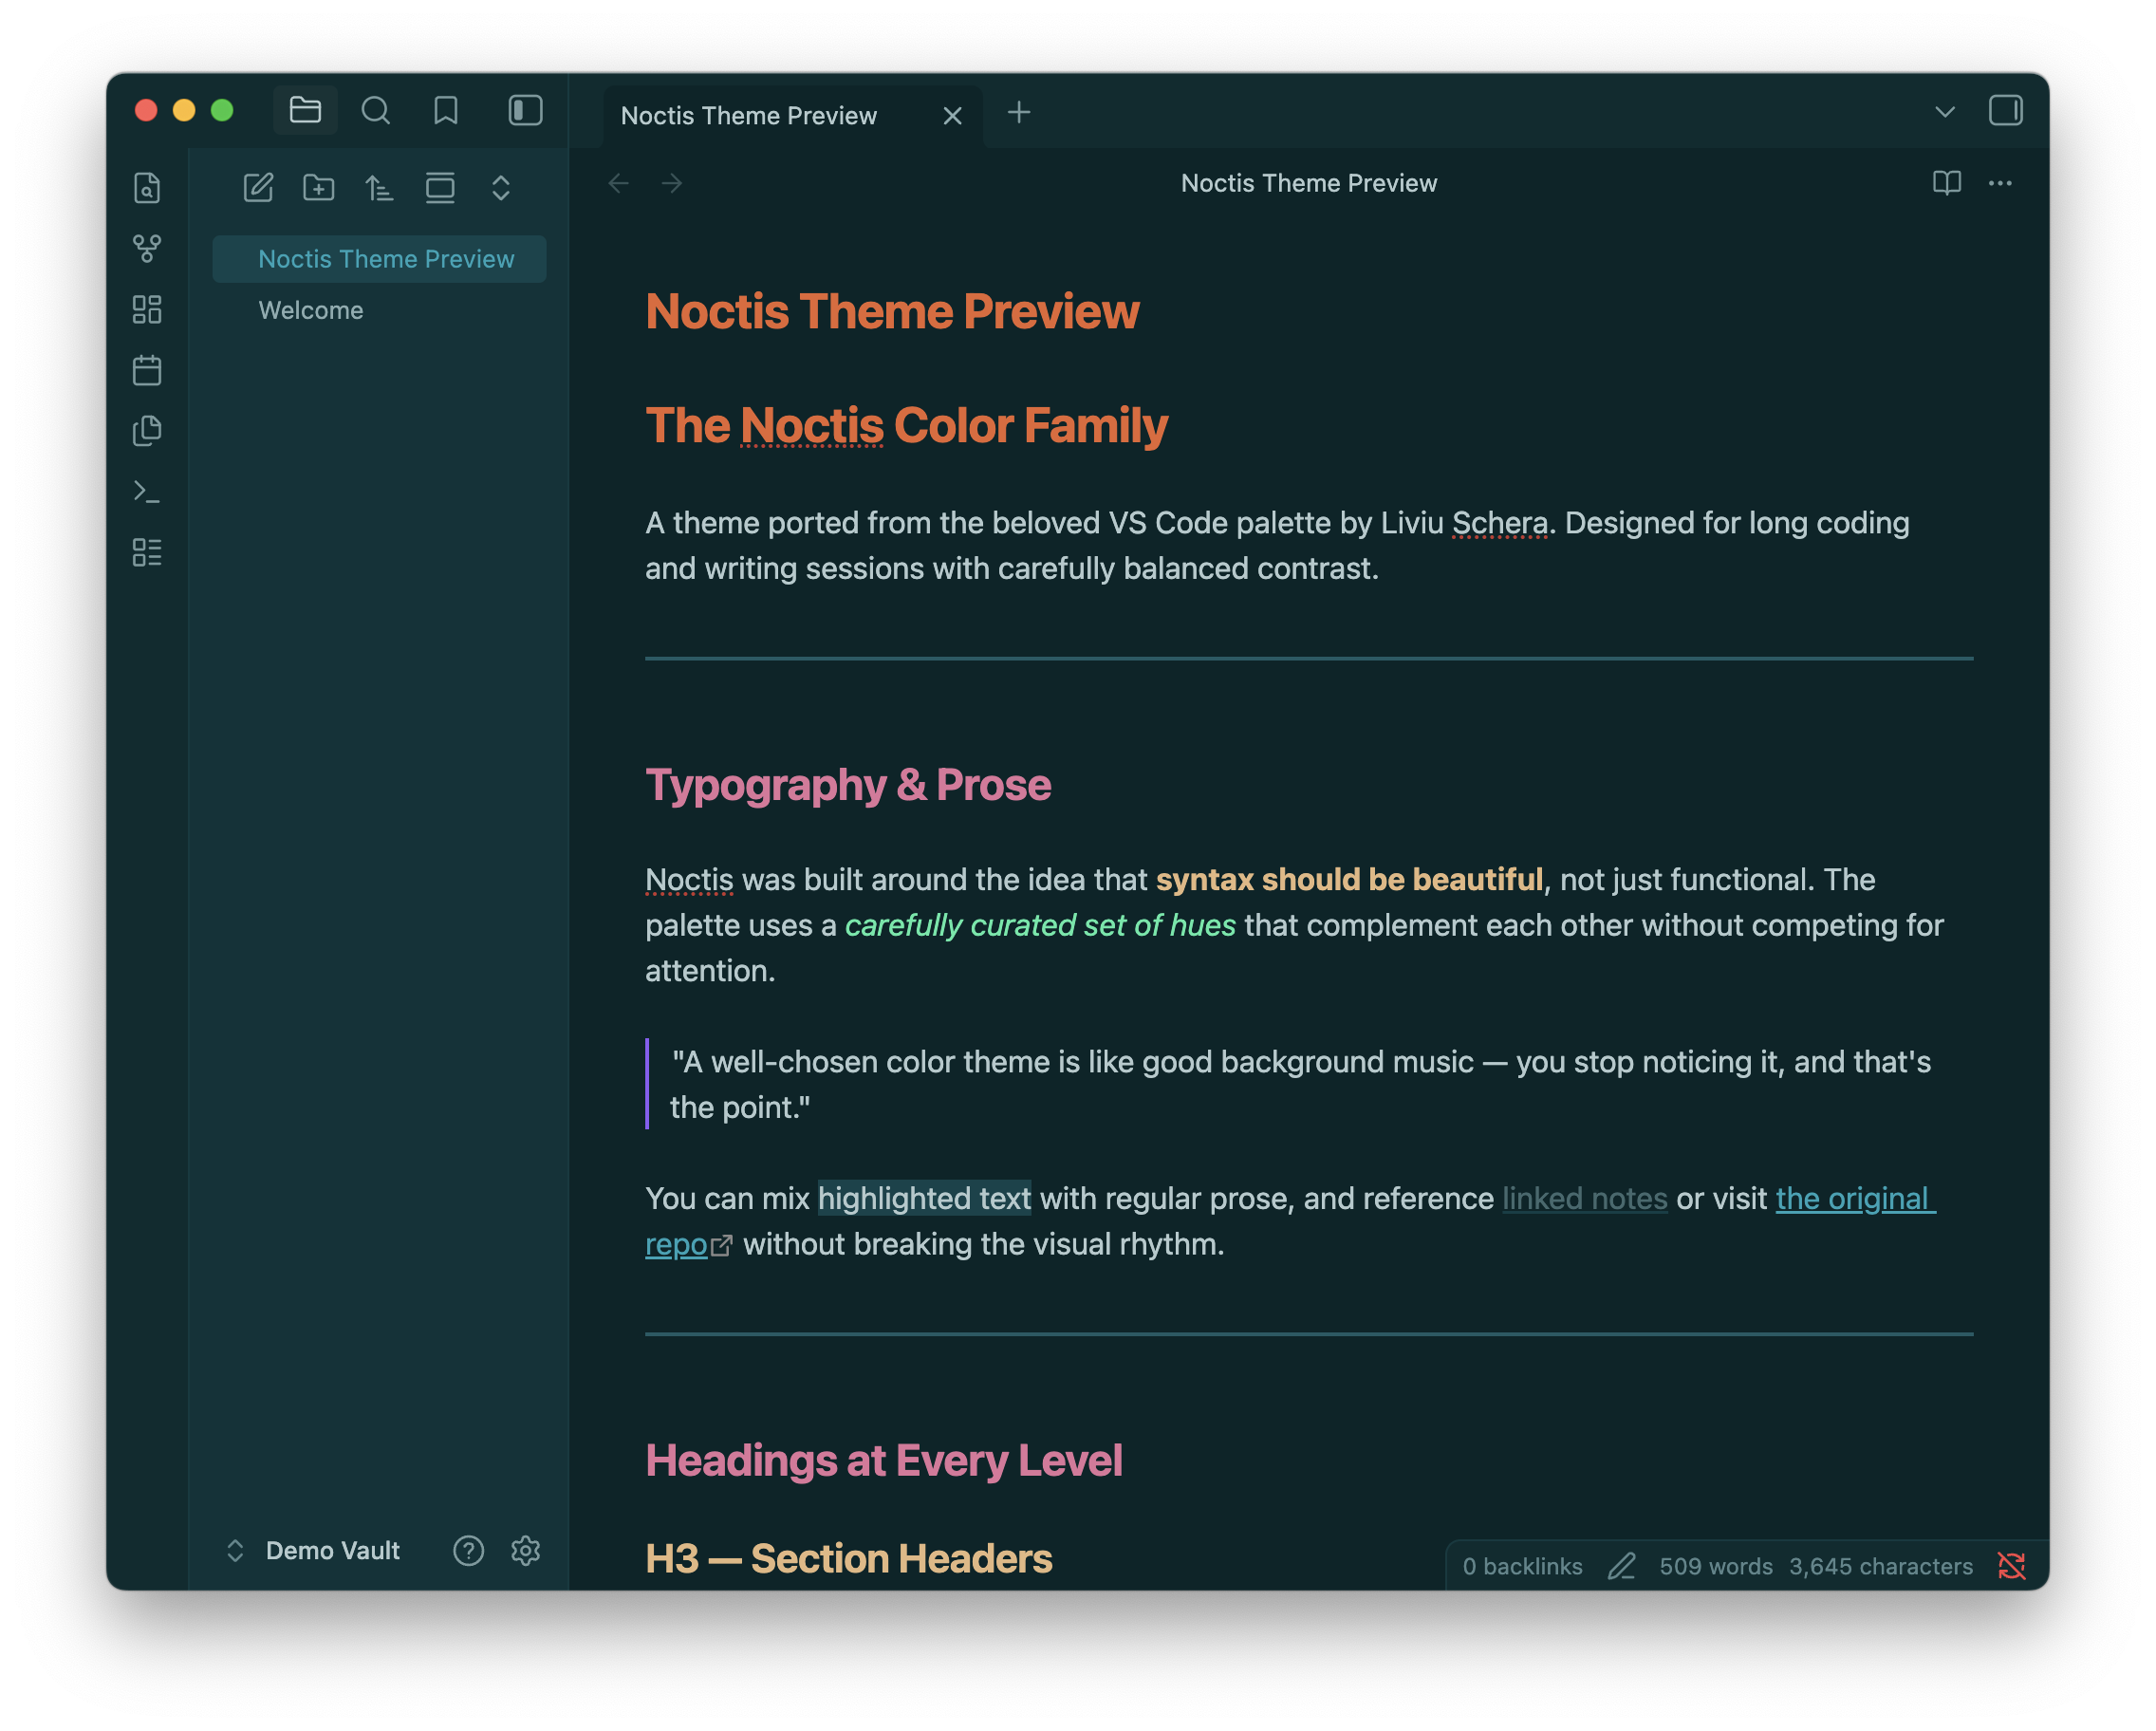
Task: Toggle the left sidebar
Action: pyautogui.click(x=525, y=110)
